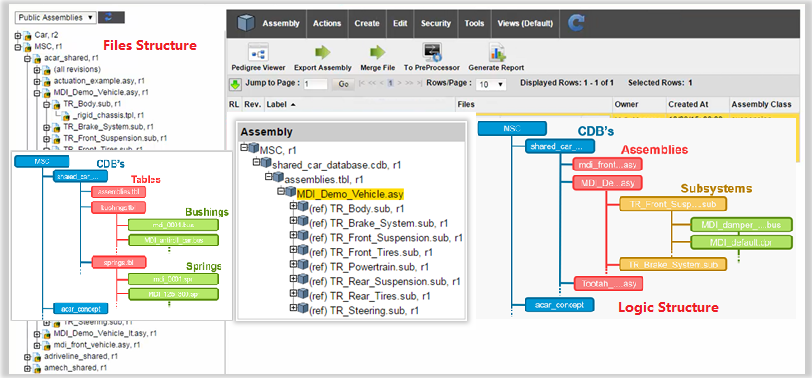The height and width of the screenshot is (378, 812).
Task: Click the Export Assembly green arrow
Action: [323, 52]
